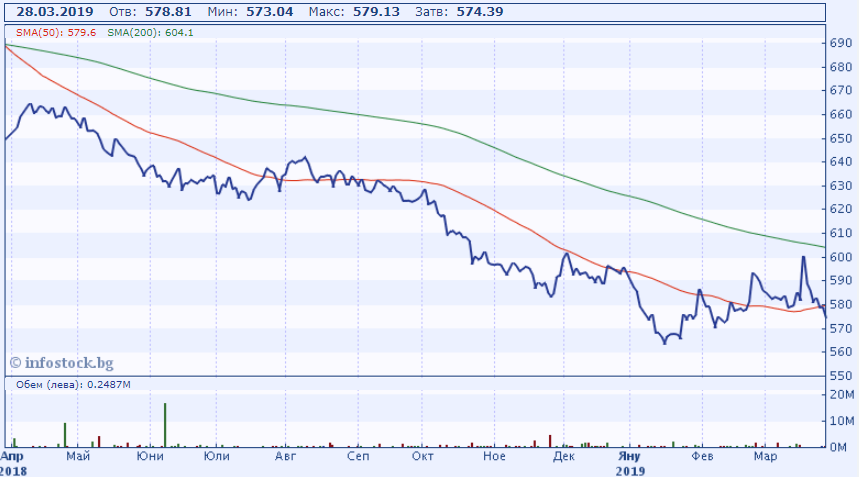The width and height of the screenshot is (859, 477).
Task: Click the January price low near 563
Action: [x=665, y=343]
